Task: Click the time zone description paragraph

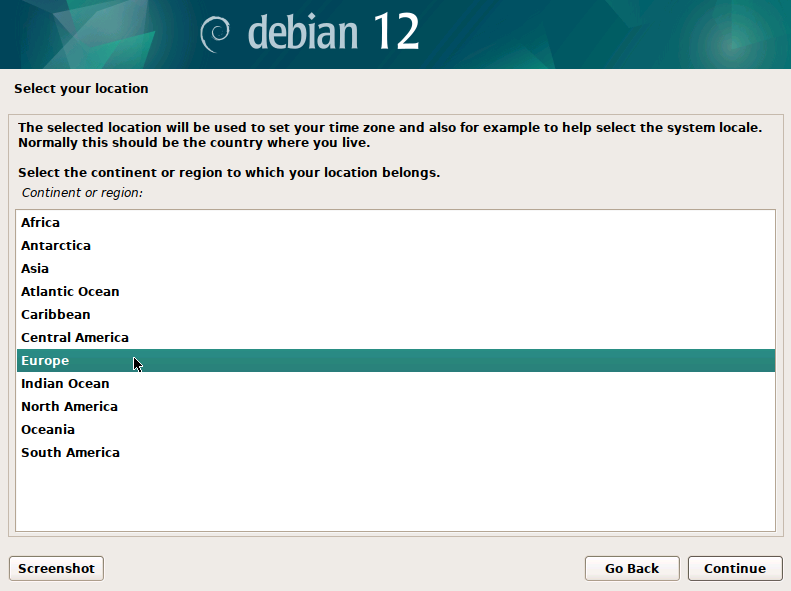Action: point(390,135)
